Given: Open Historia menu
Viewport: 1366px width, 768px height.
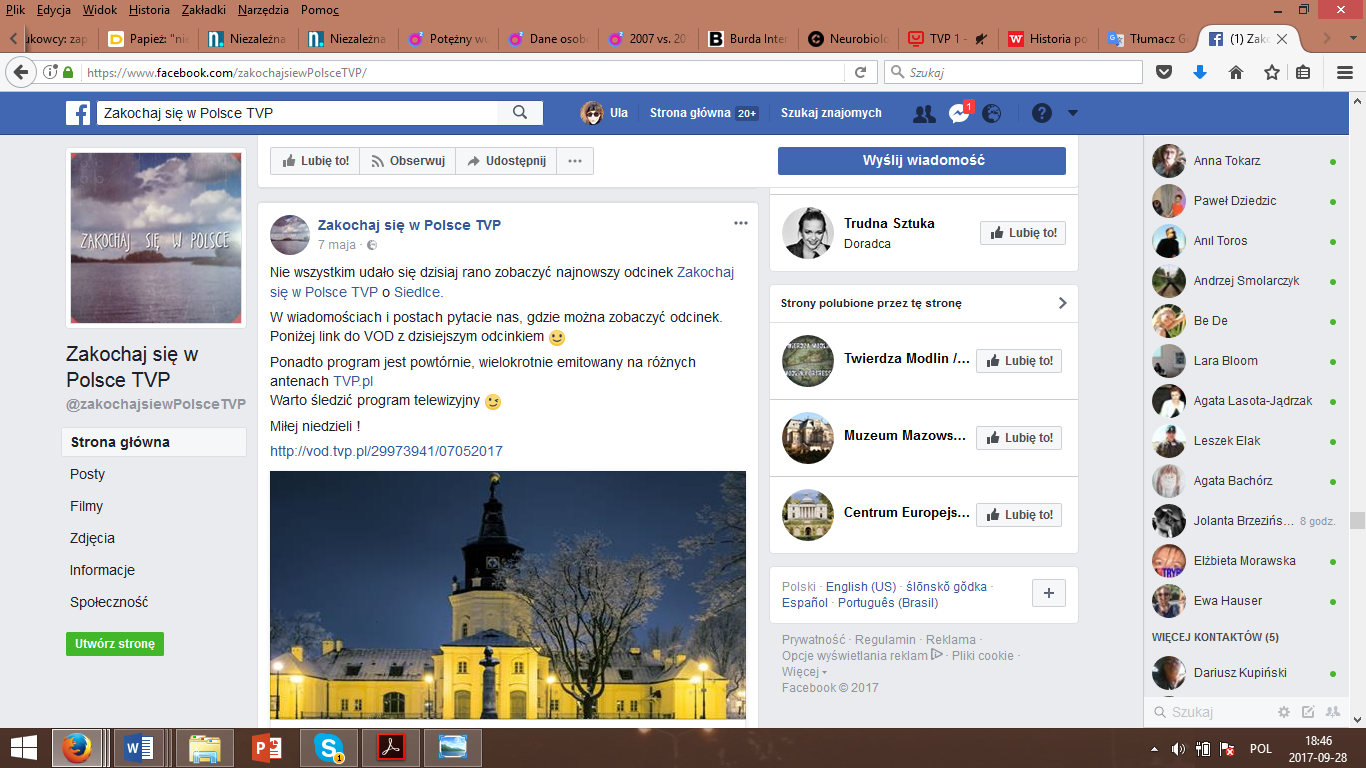Looking at the screenshot, I should [149, 10].
